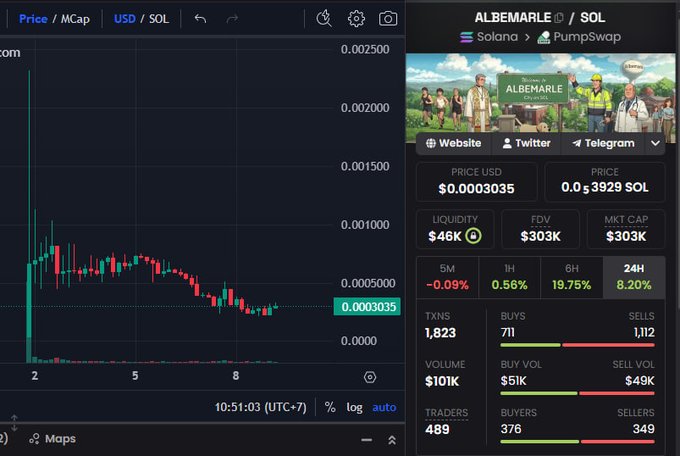The image size is (680, 456).
Task: Click the VOLUME $101K value
Action: click(x=442, y=381)
